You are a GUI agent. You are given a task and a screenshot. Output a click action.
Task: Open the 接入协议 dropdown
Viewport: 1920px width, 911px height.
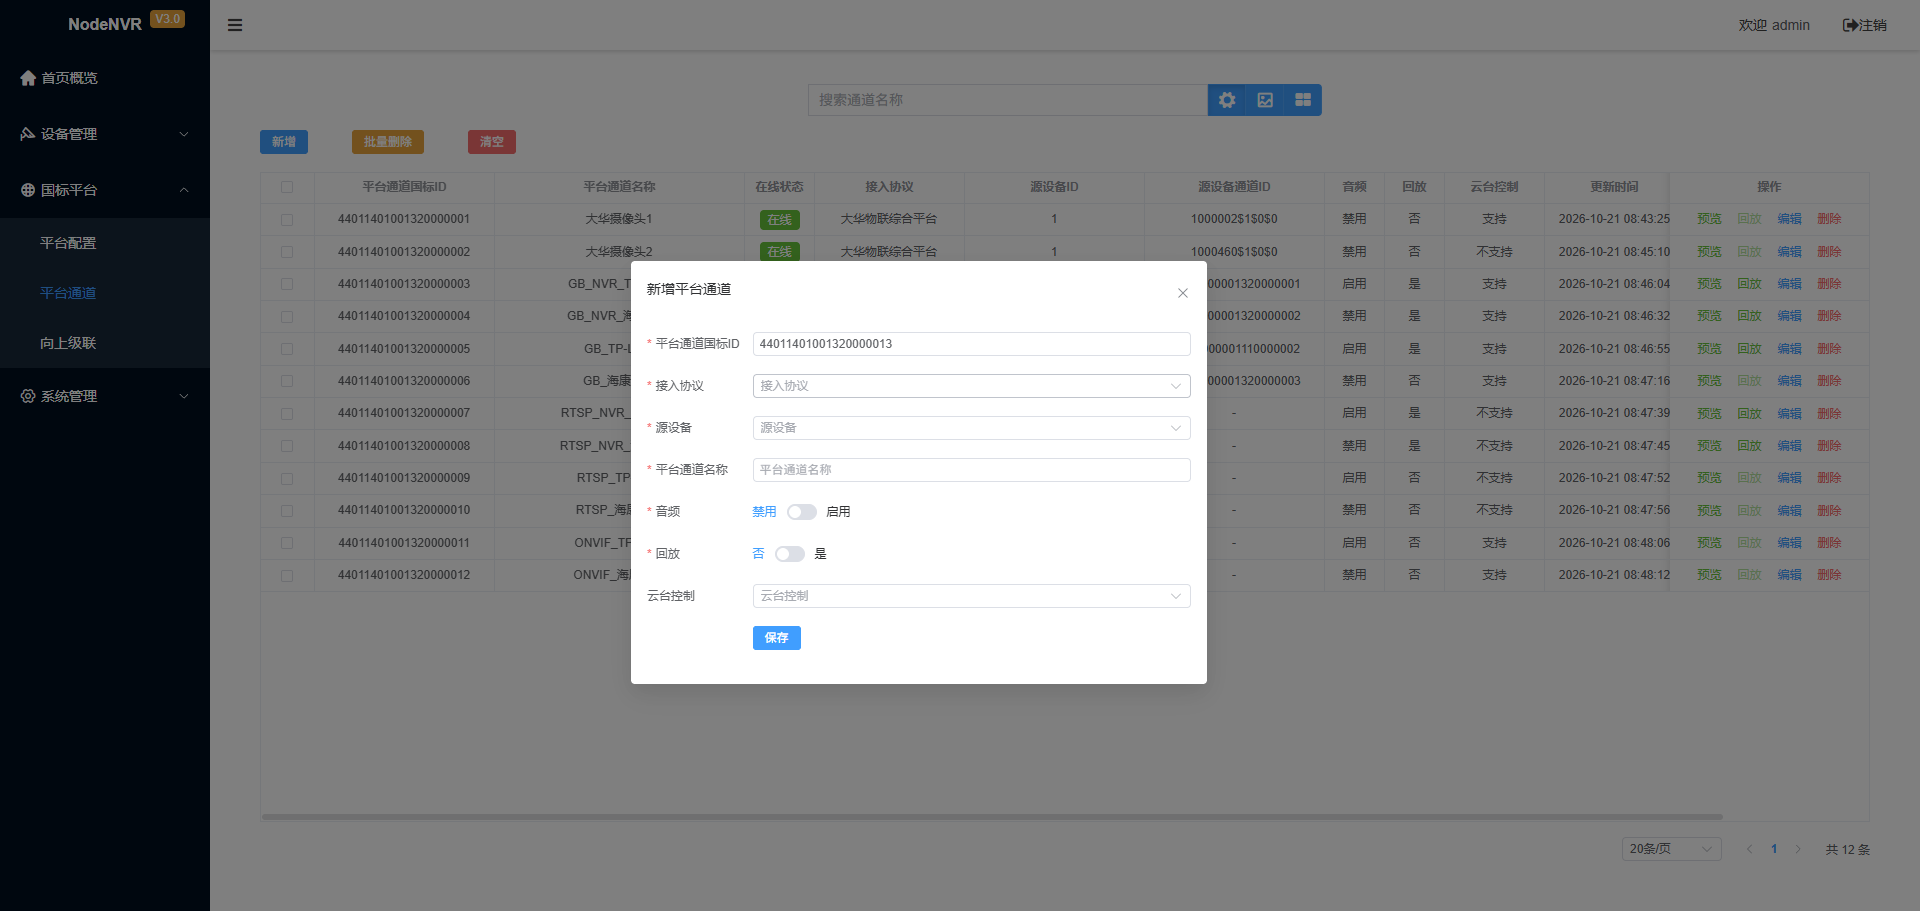[x=971, y=386]
